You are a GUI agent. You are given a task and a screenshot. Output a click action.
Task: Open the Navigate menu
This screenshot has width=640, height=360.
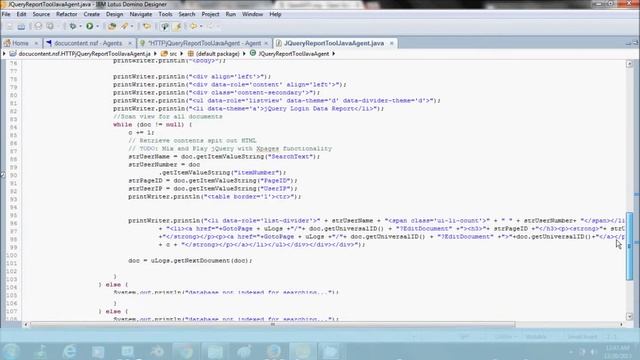tap(141, 14)
